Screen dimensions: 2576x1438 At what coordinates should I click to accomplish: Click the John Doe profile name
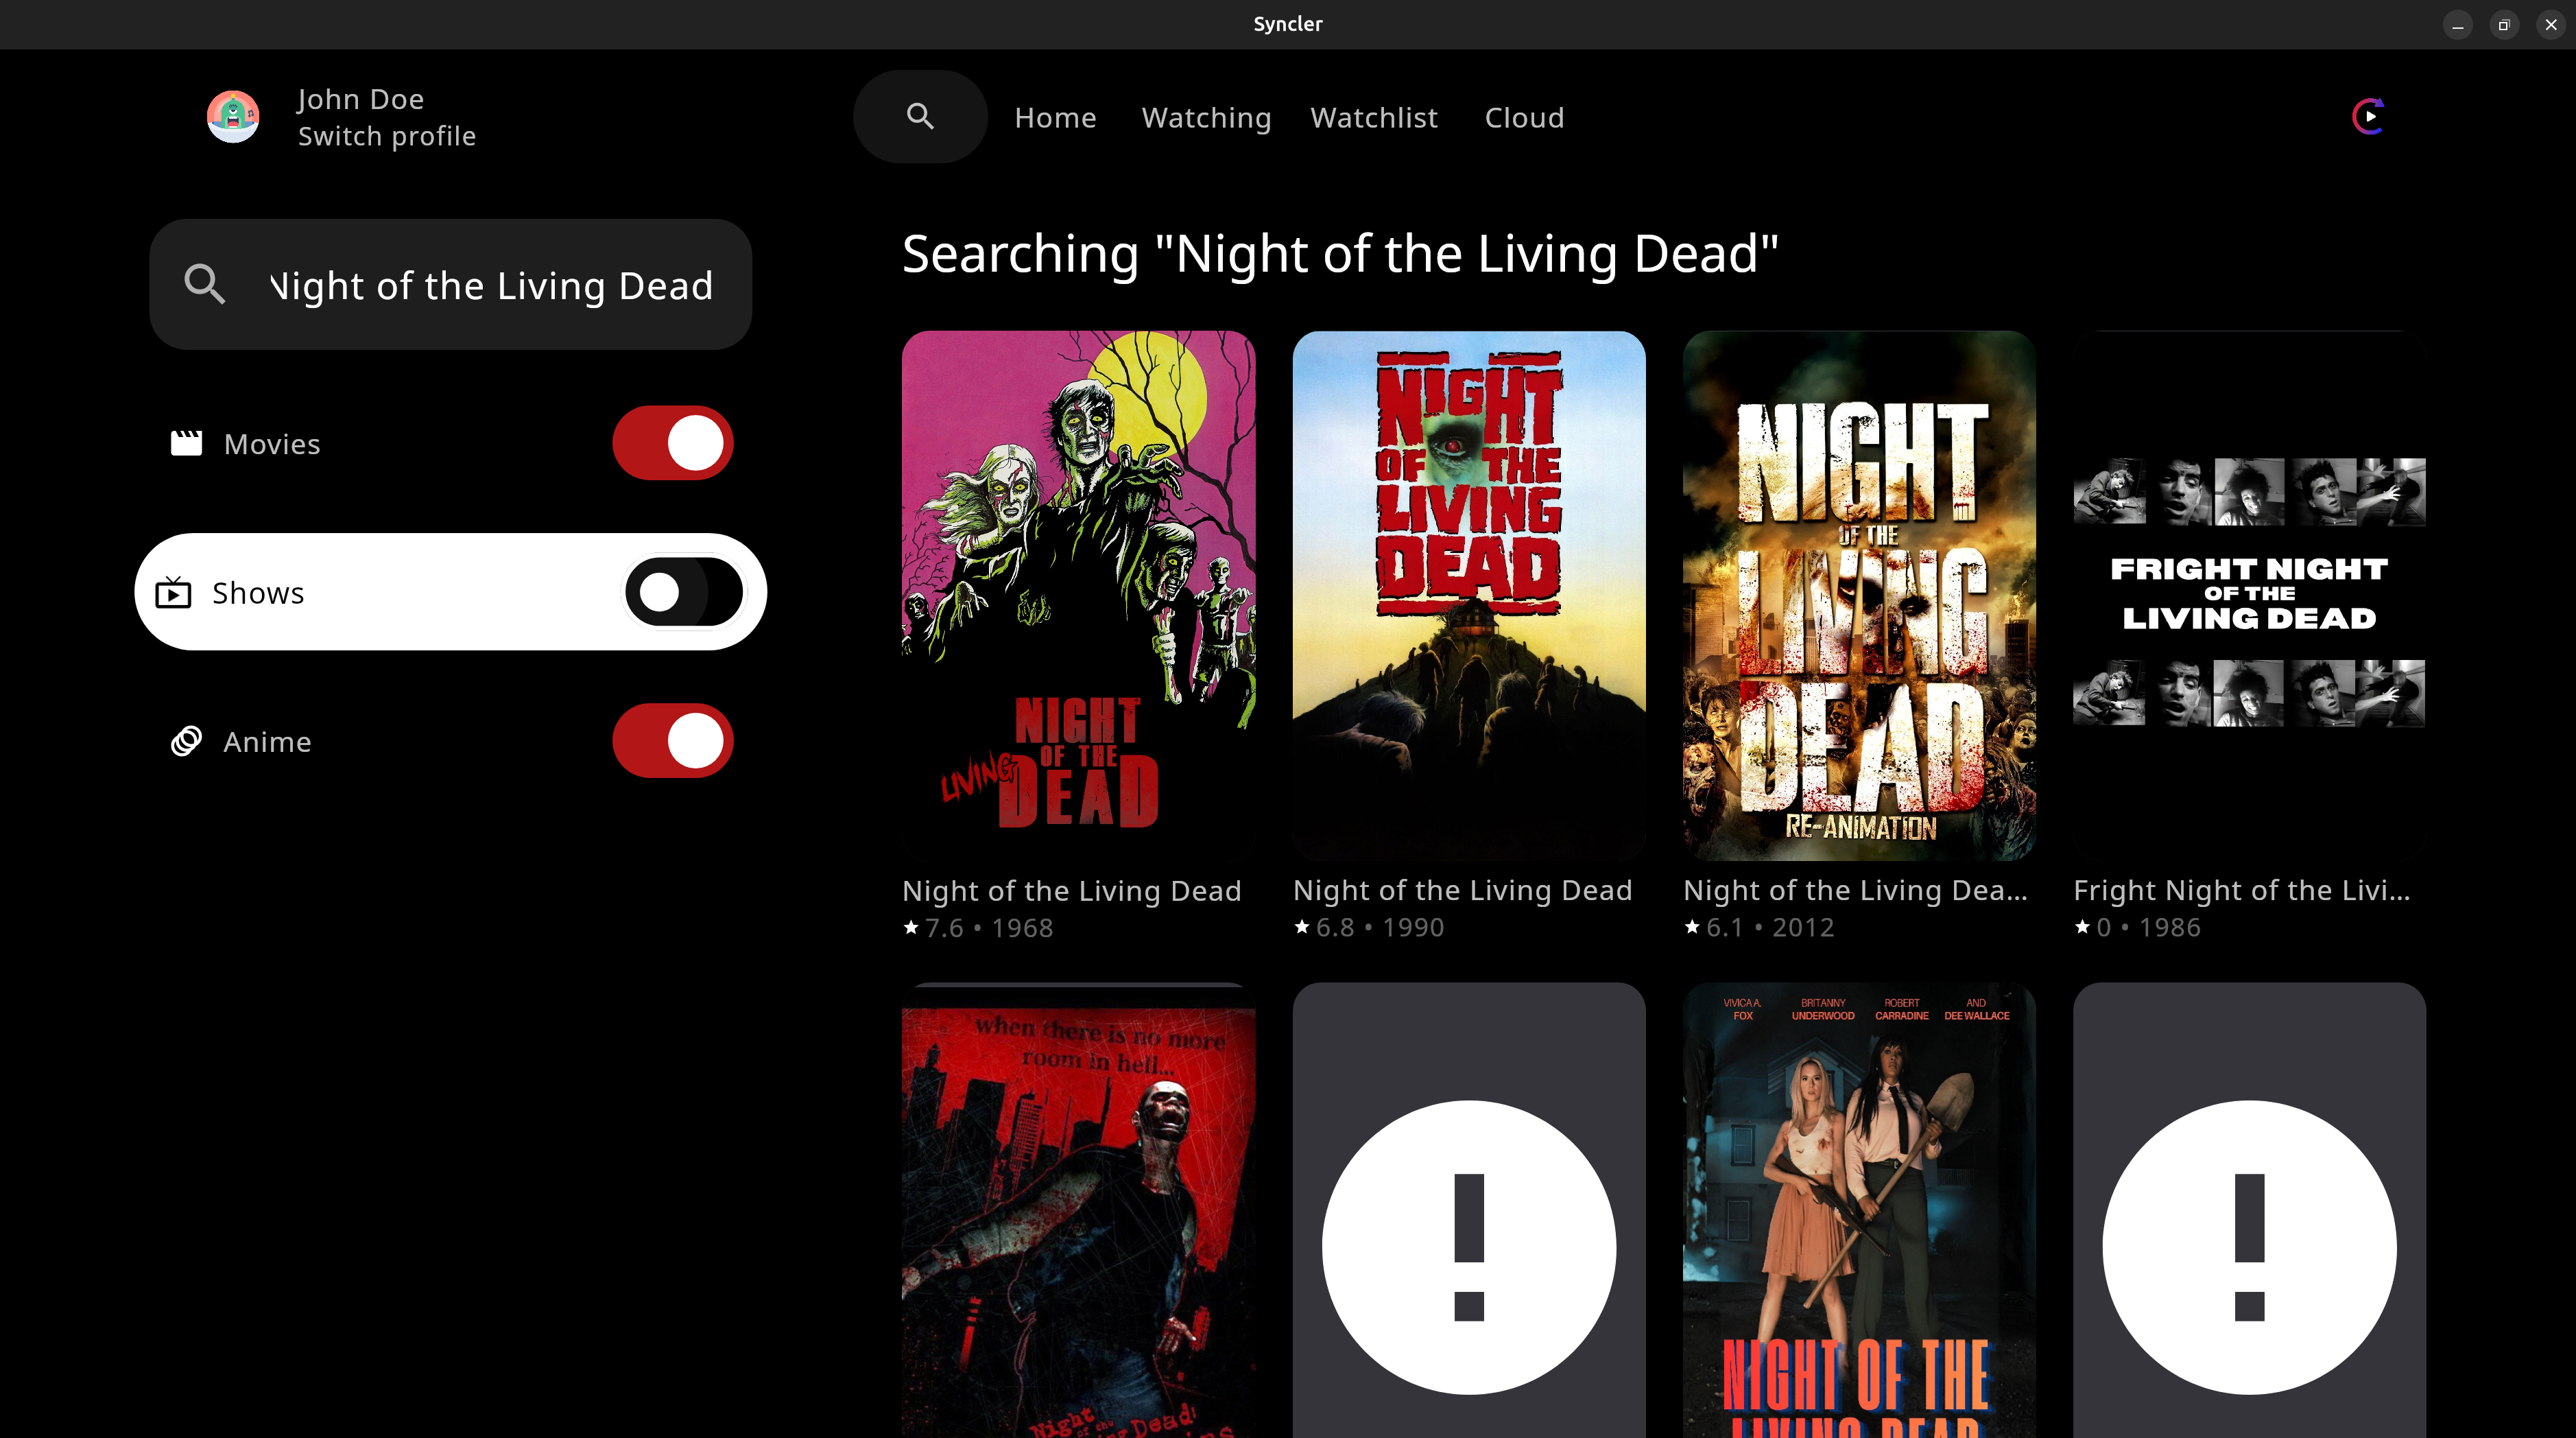(x=361, y=99)
